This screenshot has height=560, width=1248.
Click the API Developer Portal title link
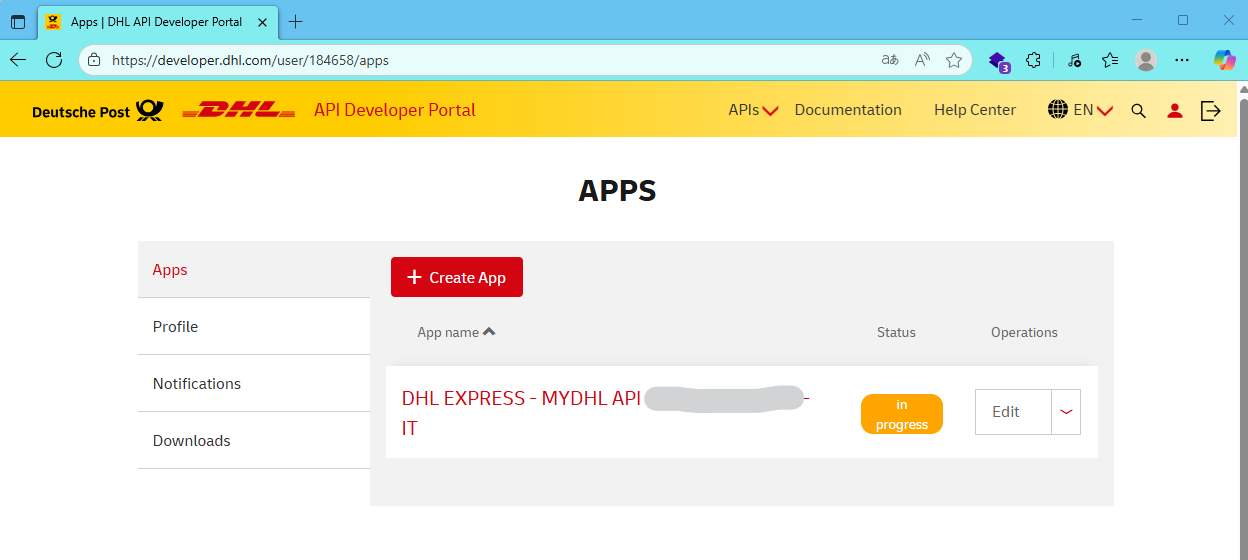pyautogui.click(x=395, y=110)
